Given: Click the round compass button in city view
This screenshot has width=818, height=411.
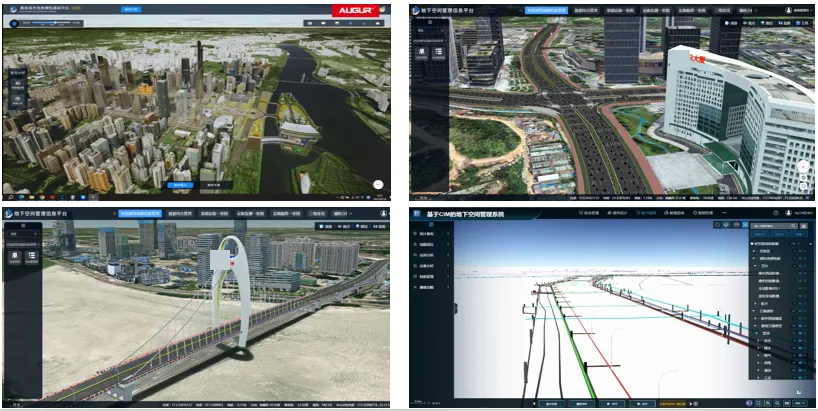Looking at the screenshot, I should point(379,184).
